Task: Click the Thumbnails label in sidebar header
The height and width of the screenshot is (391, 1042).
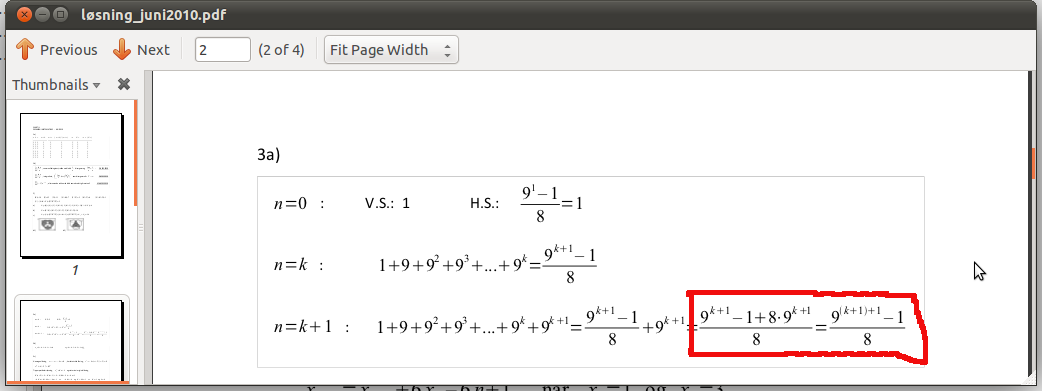Action: tap(50, 85)
